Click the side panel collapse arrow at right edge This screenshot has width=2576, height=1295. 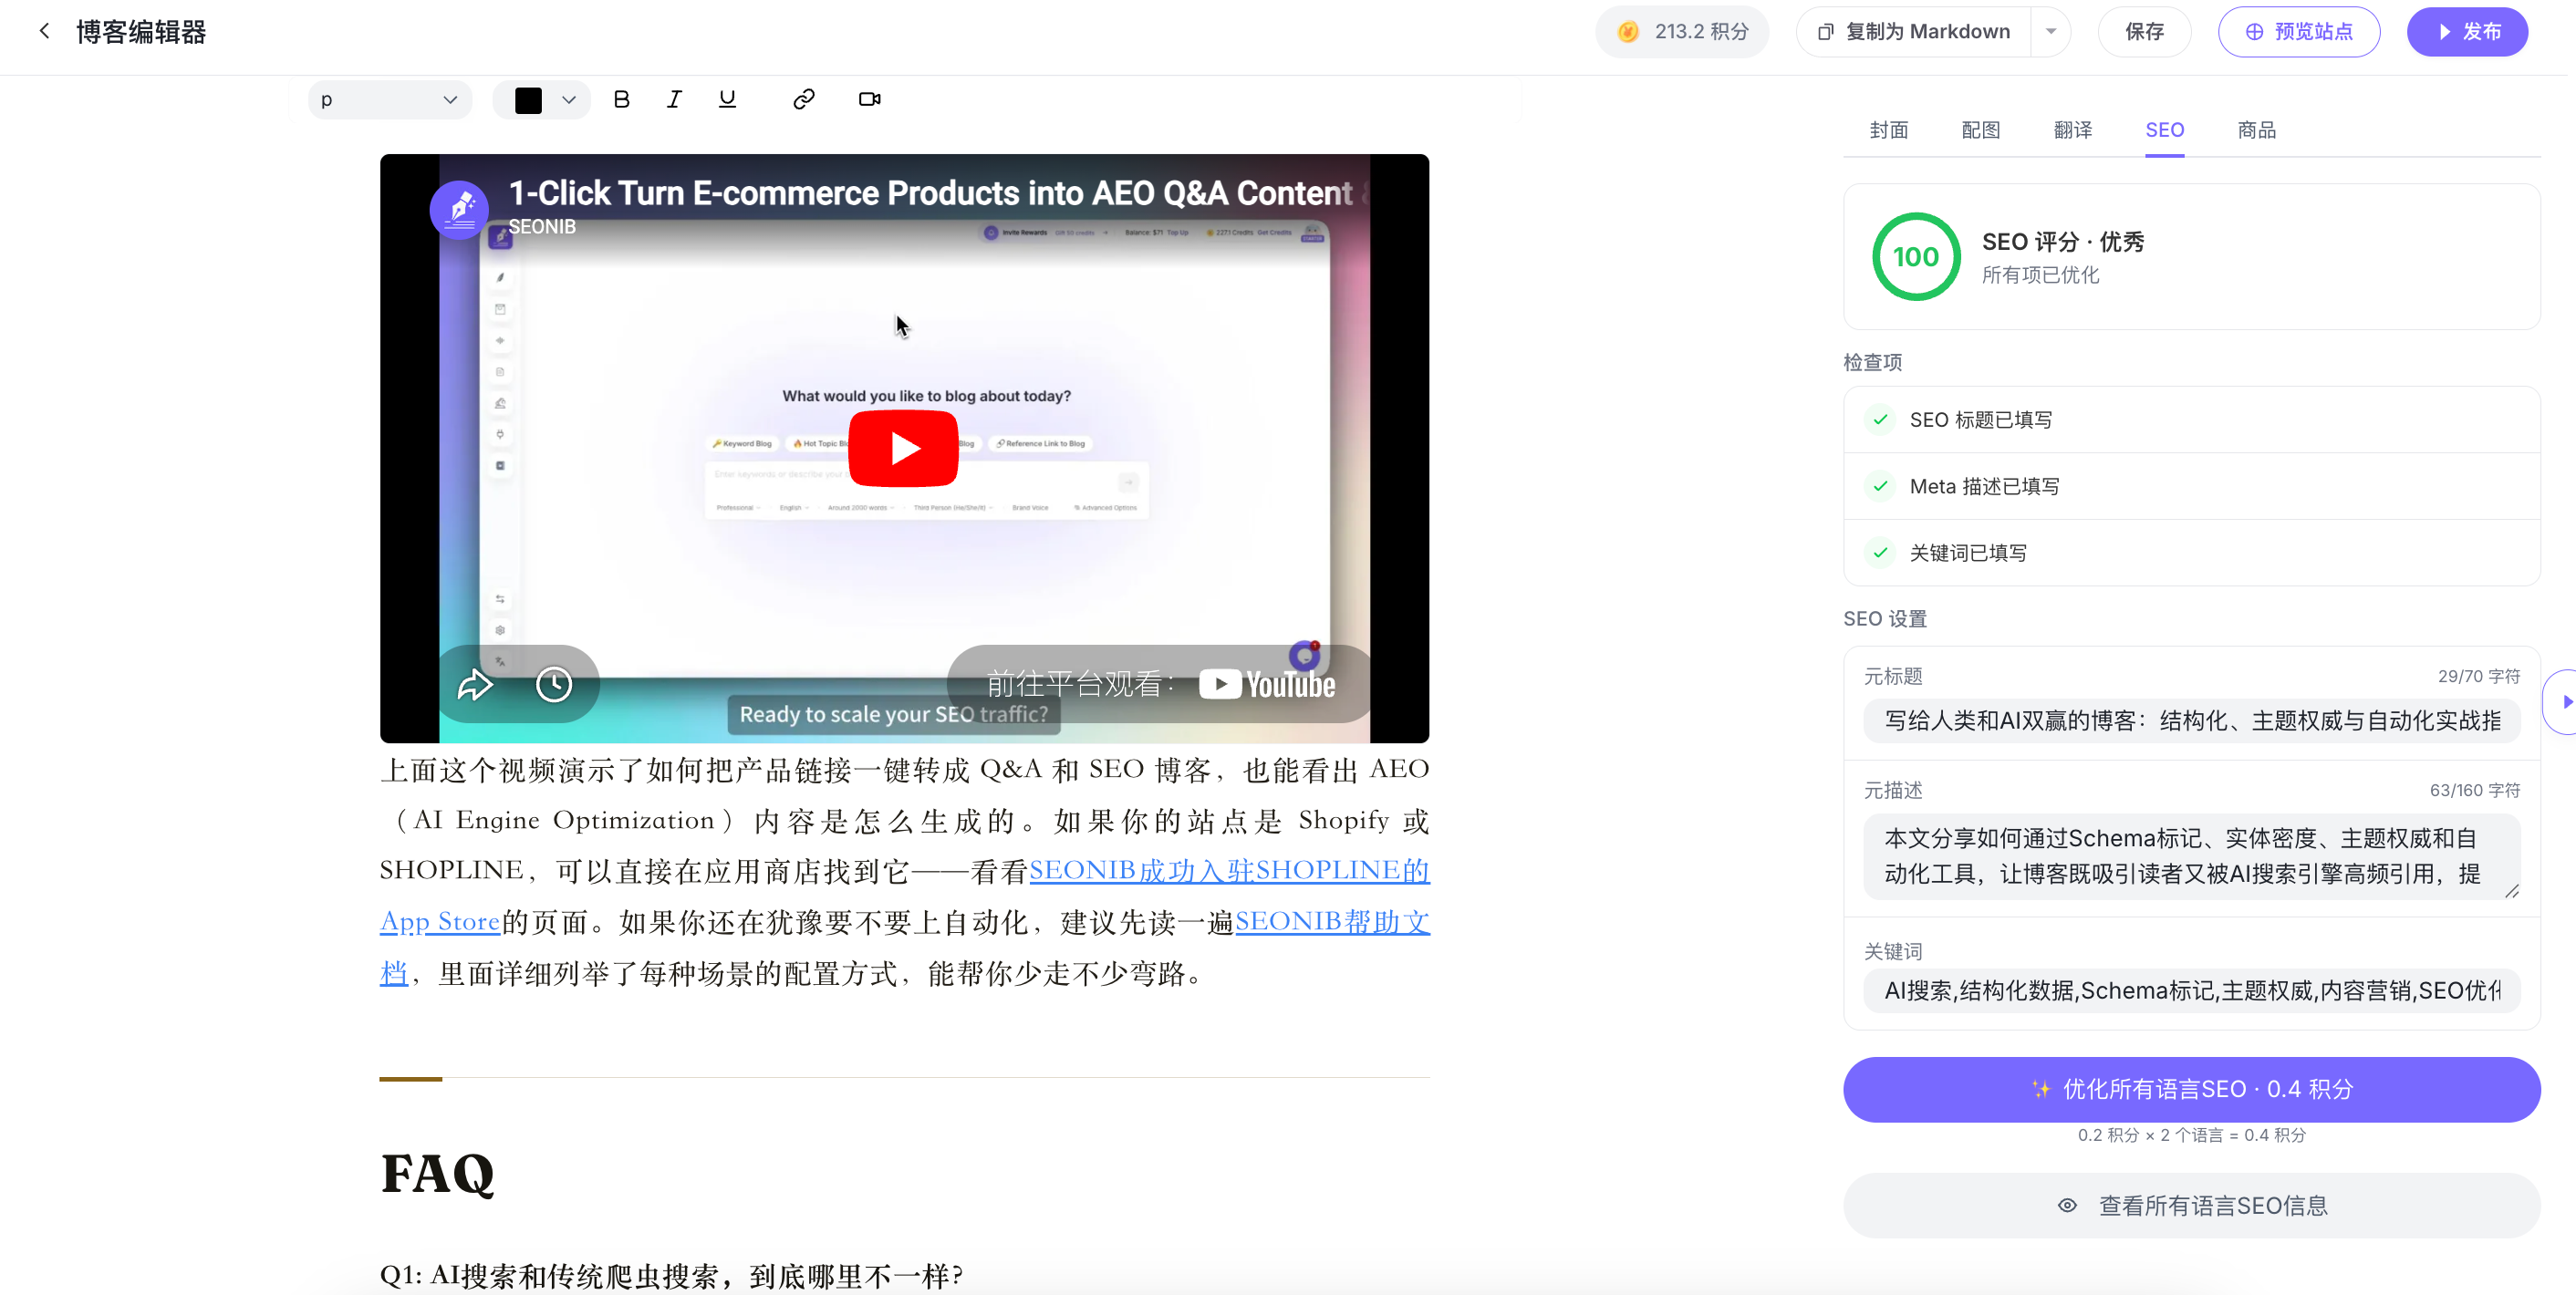tap(2564, 702)
